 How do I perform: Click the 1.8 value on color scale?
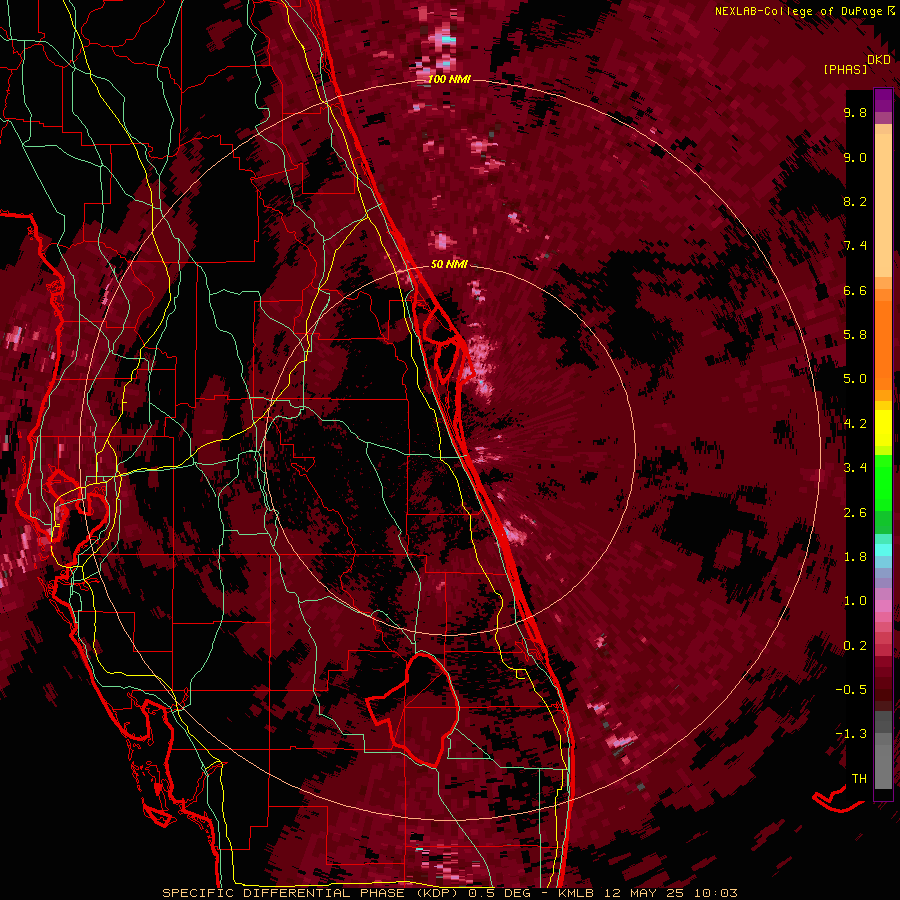(855, 557)
